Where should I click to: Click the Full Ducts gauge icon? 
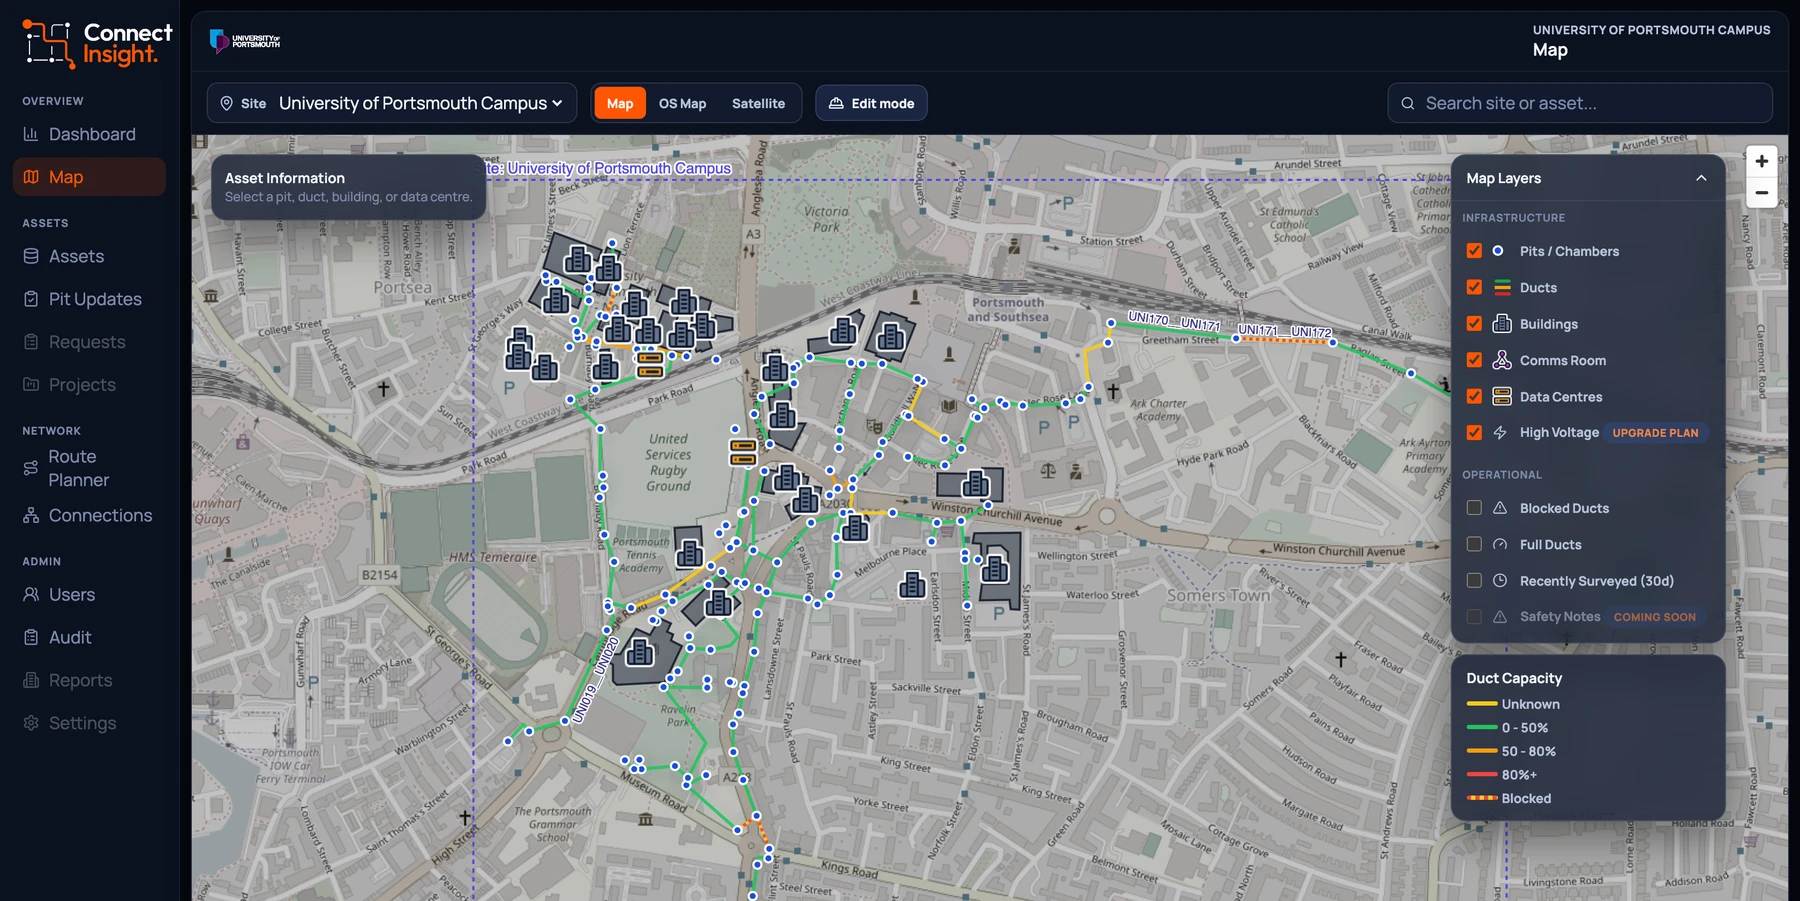[x=1500, y=544]
